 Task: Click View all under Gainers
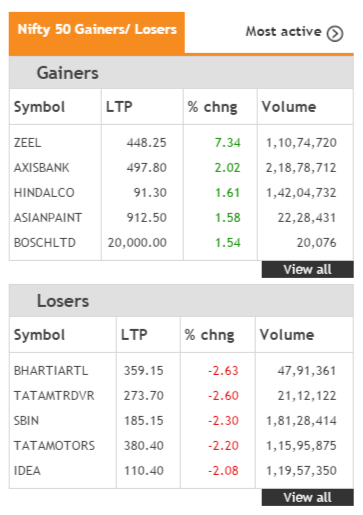point(307,269)
